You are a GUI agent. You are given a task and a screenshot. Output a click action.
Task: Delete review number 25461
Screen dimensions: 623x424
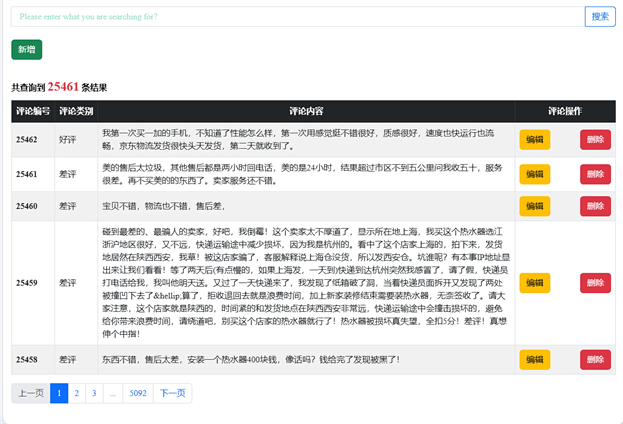[x=595, y=176]
